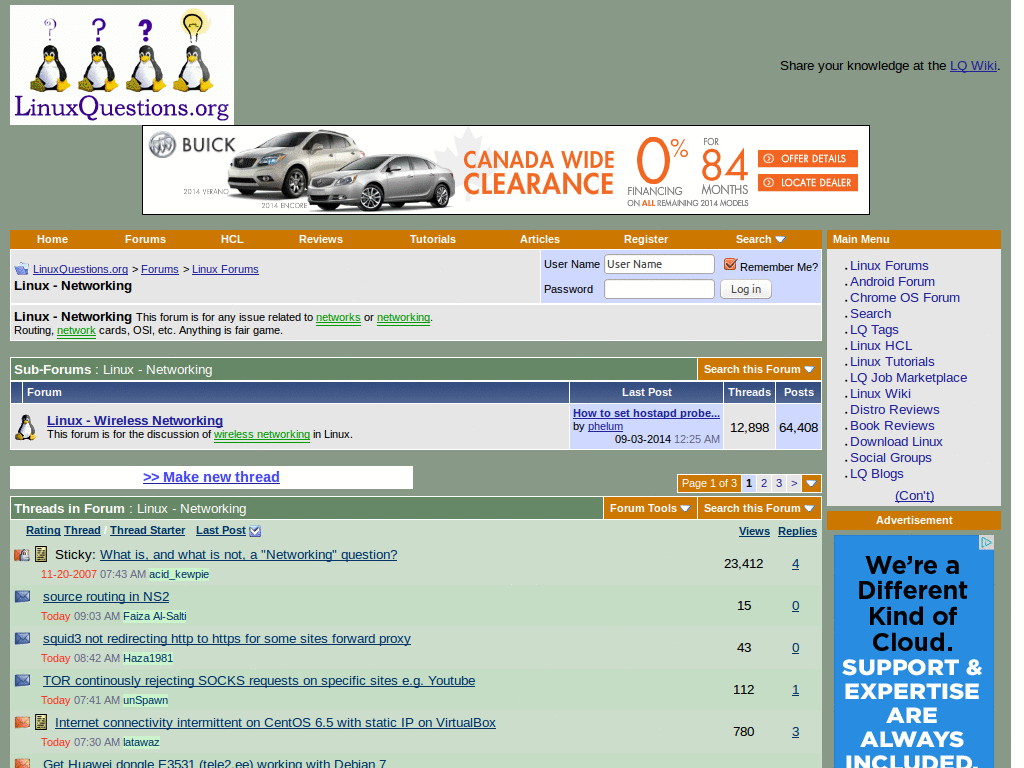The height and width of the screenshot is (768, 1024).
Task: Open the Tutorials menu item
Action: 432,239
